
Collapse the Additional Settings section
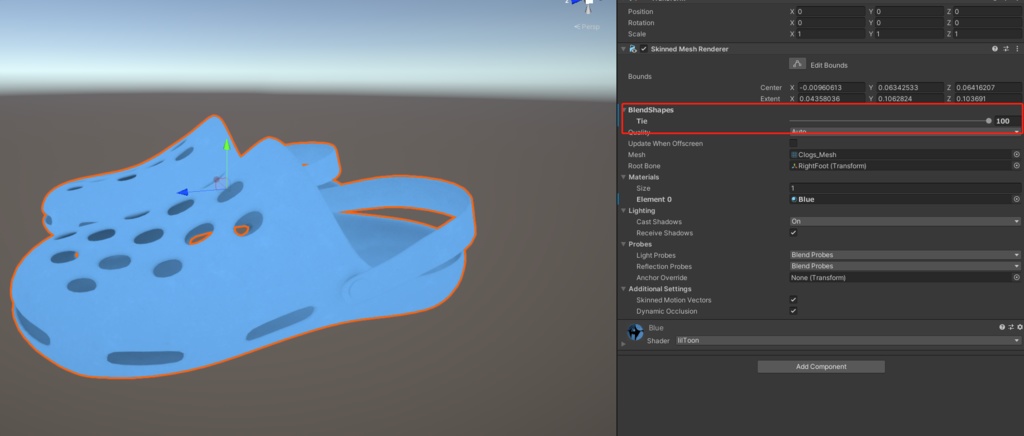point(623,288)
